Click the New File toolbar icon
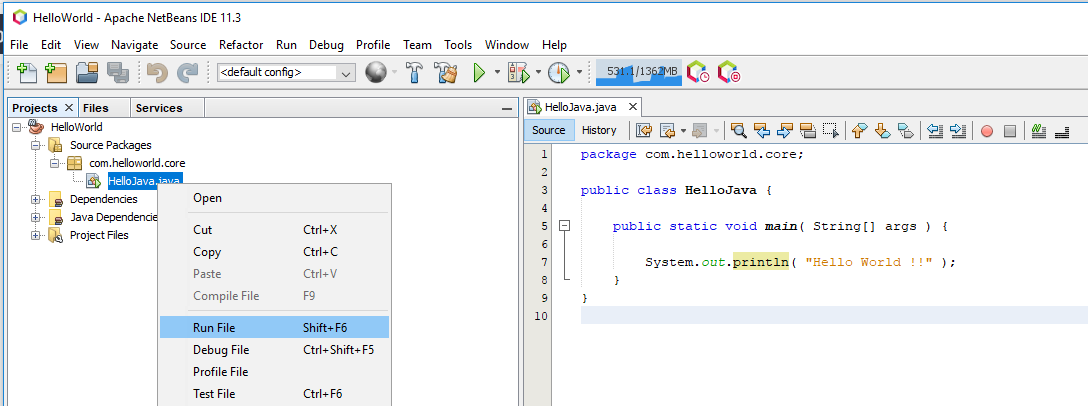Viewport: 1088px width, 406px height. (26, 72)
